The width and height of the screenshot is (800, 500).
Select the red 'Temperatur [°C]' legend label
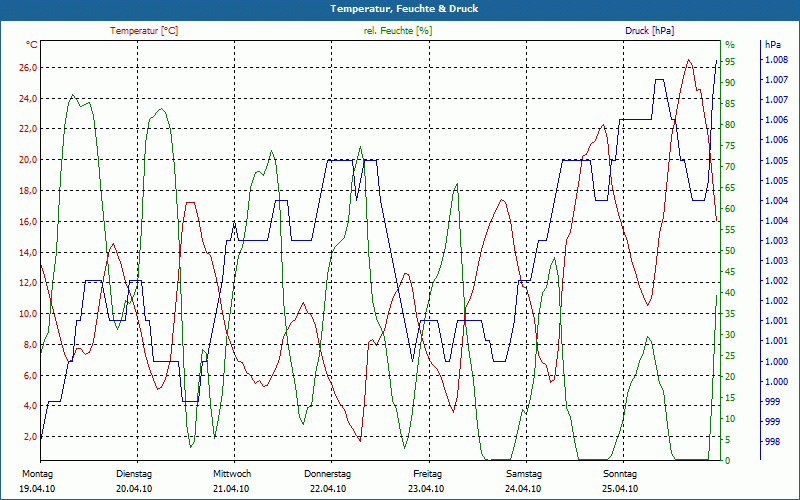[144, 31]
